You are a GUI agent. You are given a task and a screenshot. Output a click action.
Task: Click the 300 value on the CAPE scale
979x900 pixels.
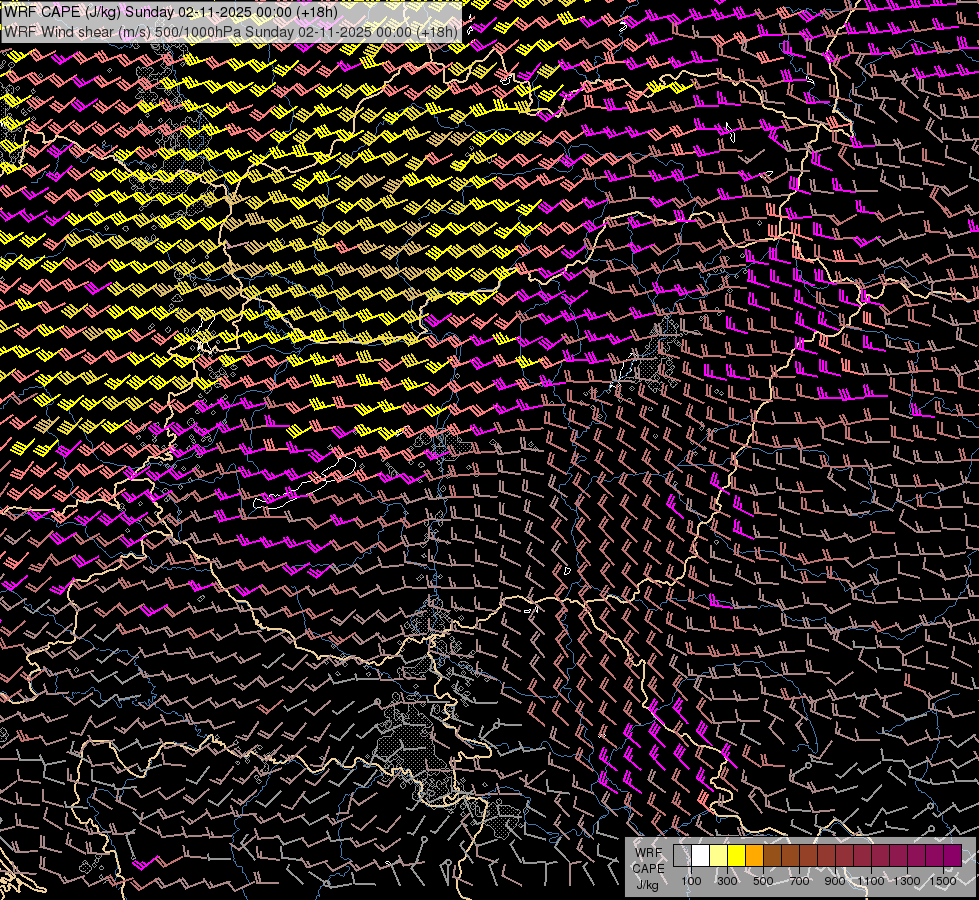click(x=727, y=881)
